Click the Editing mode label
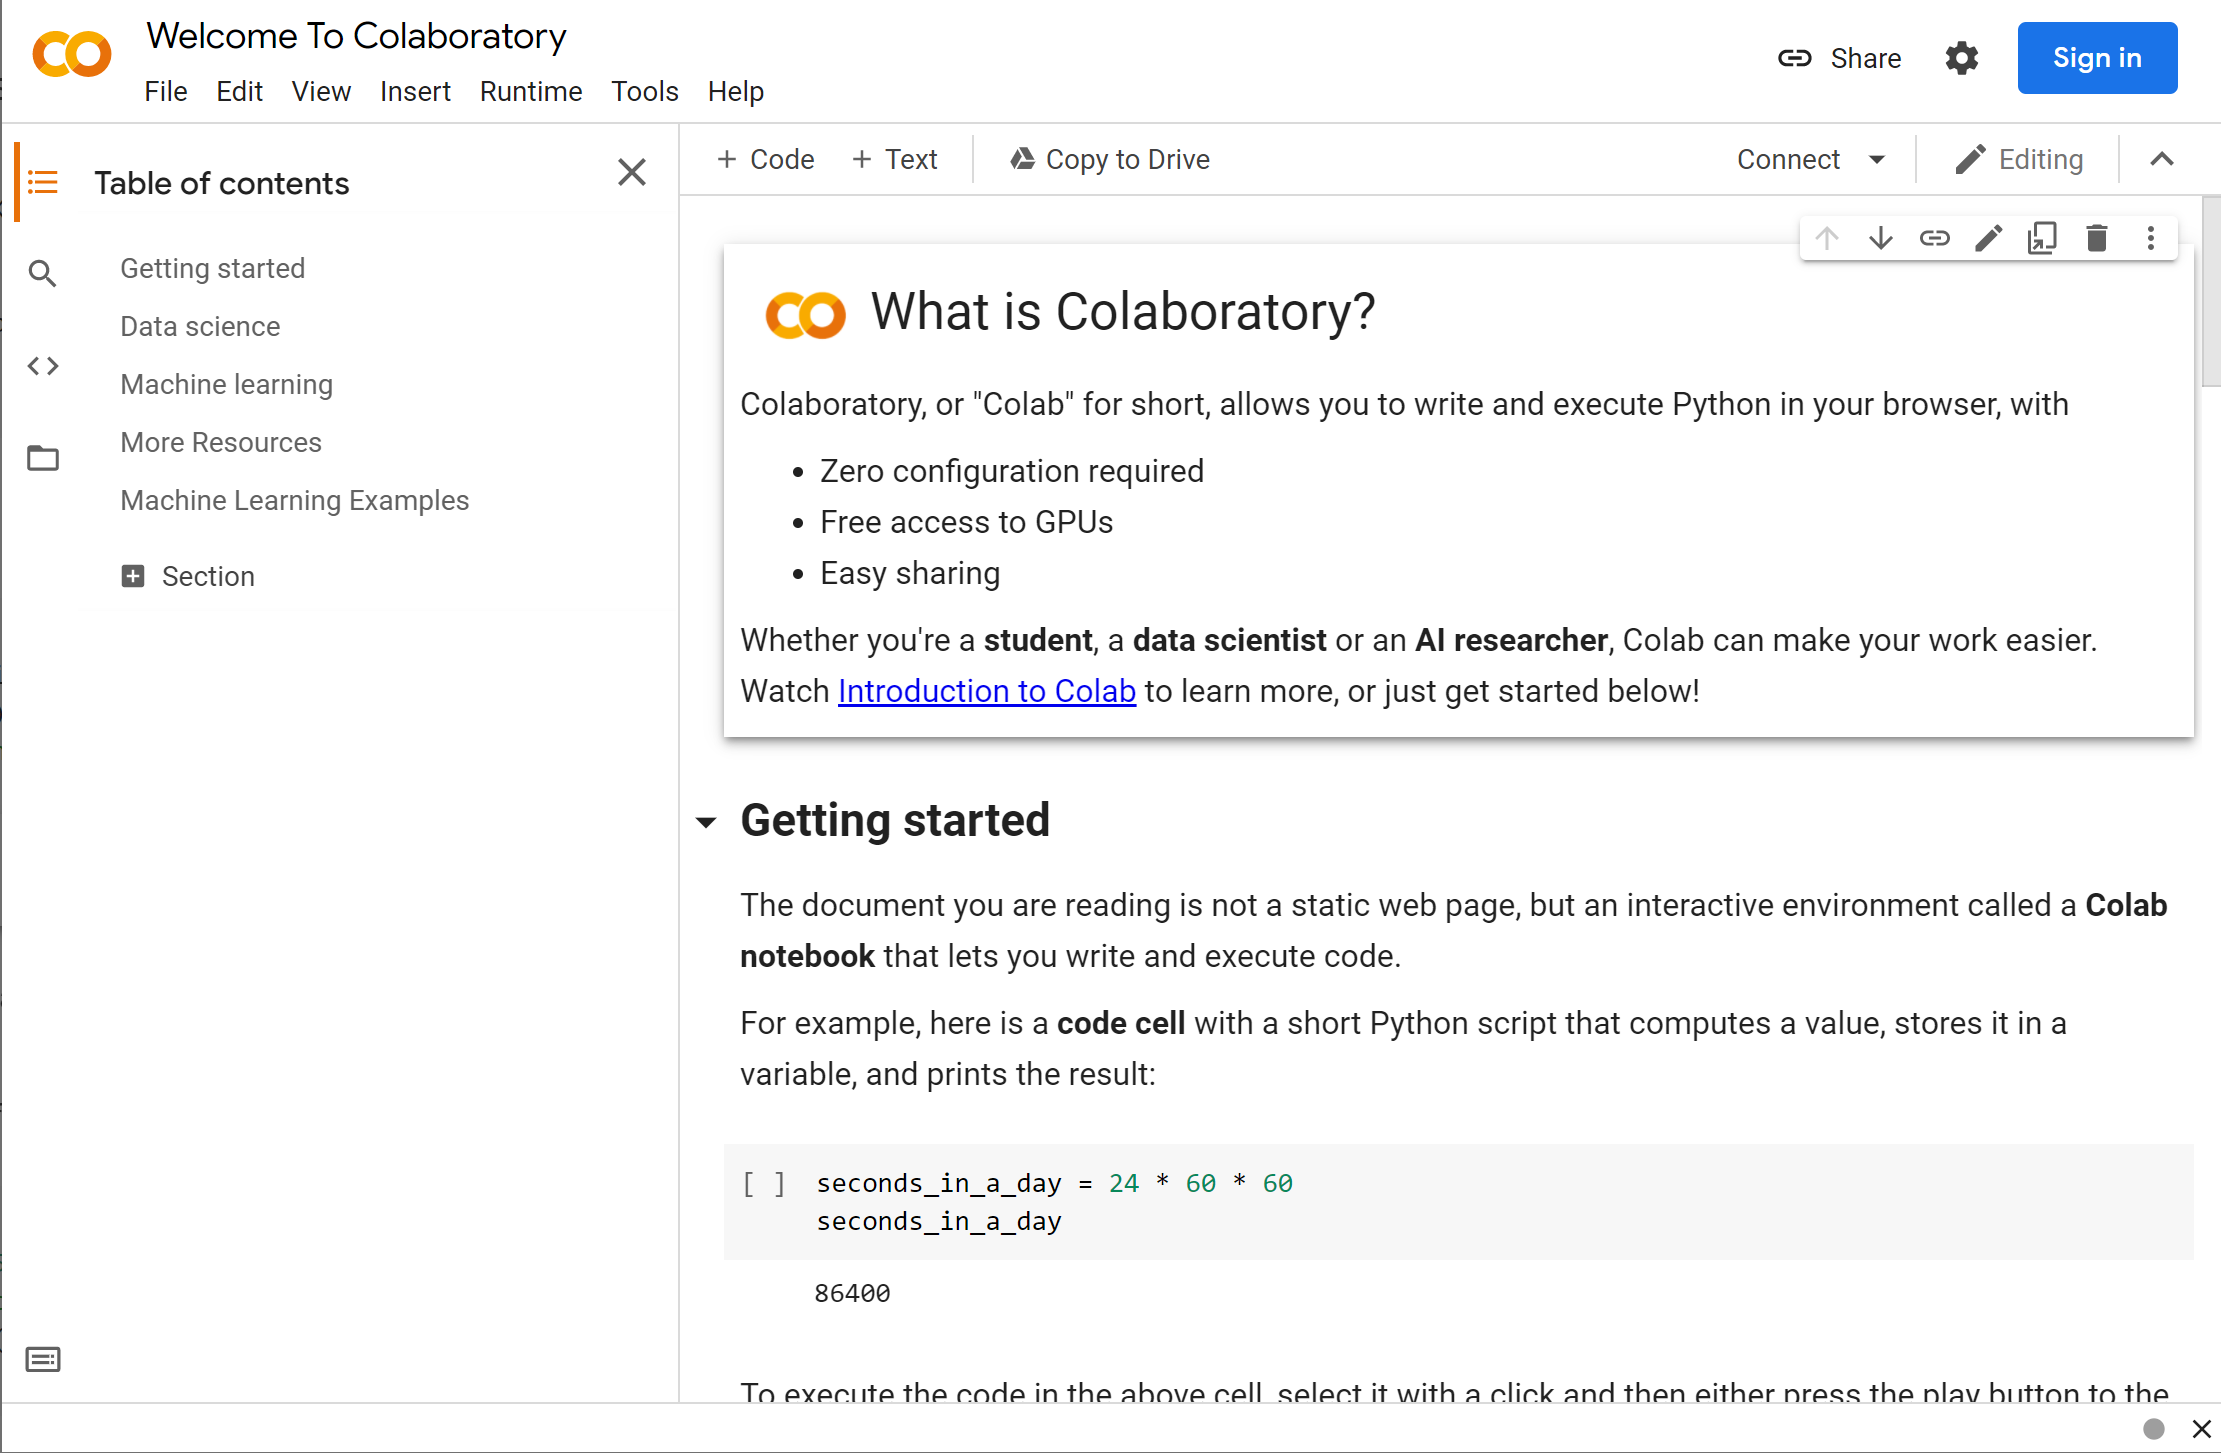 [2040, 159]
